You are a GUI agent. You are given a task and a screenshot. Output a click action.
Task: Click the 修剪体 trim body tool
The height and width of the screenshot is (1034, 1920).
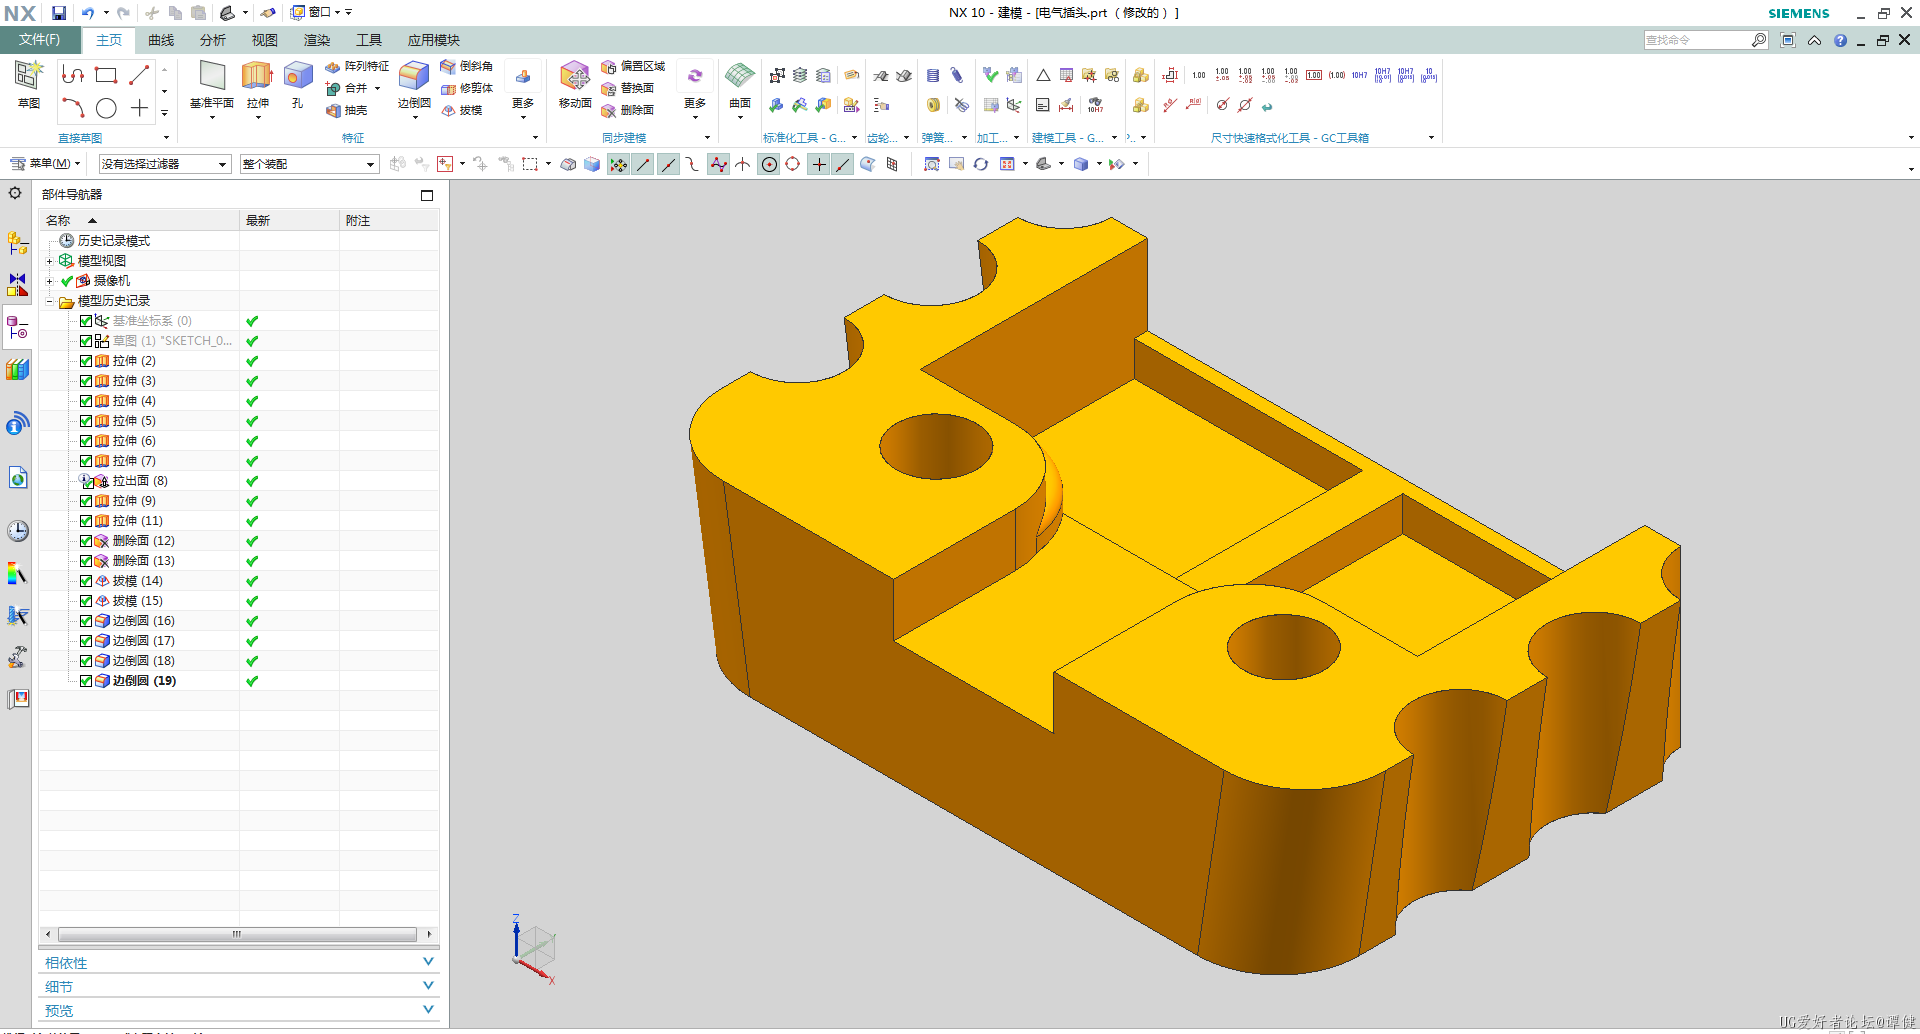click(467, 88)
